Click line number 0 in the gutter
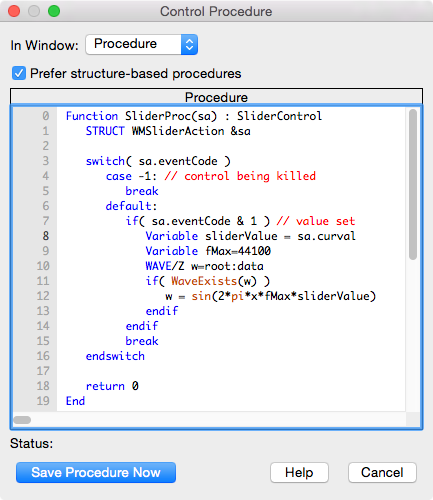Screen dimensions: 433x500 click(46, 116)
